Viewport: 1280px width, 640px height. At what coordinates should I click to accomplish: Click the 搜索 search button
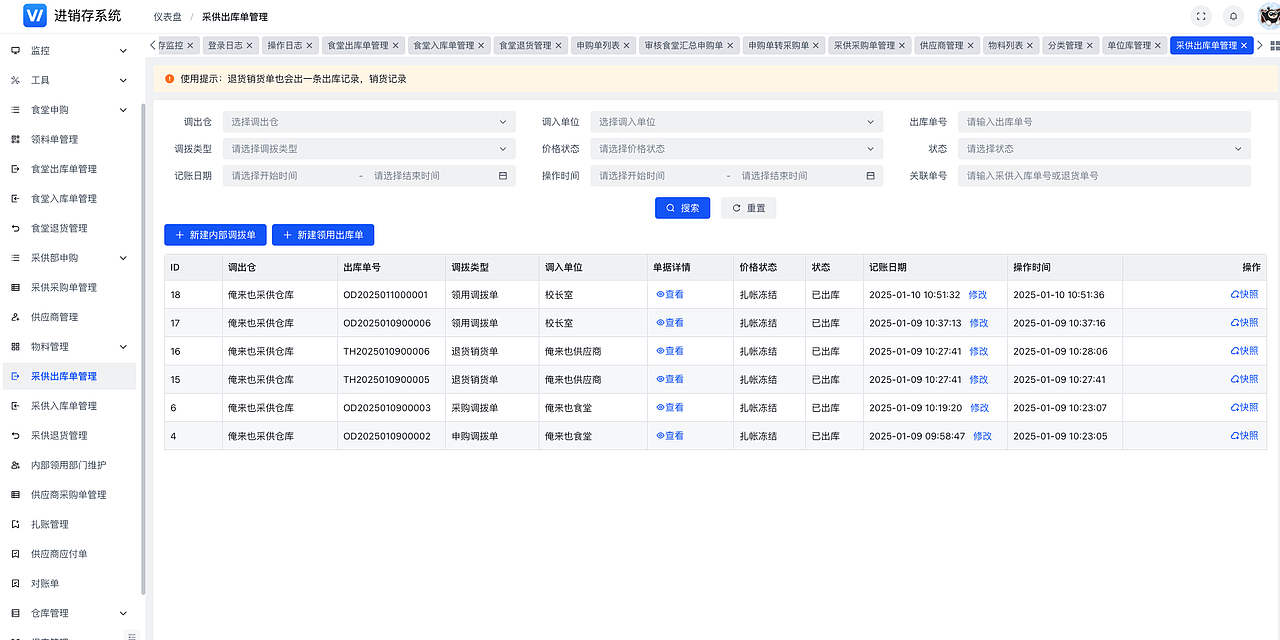pyautogui.click(x=682, y=207)
